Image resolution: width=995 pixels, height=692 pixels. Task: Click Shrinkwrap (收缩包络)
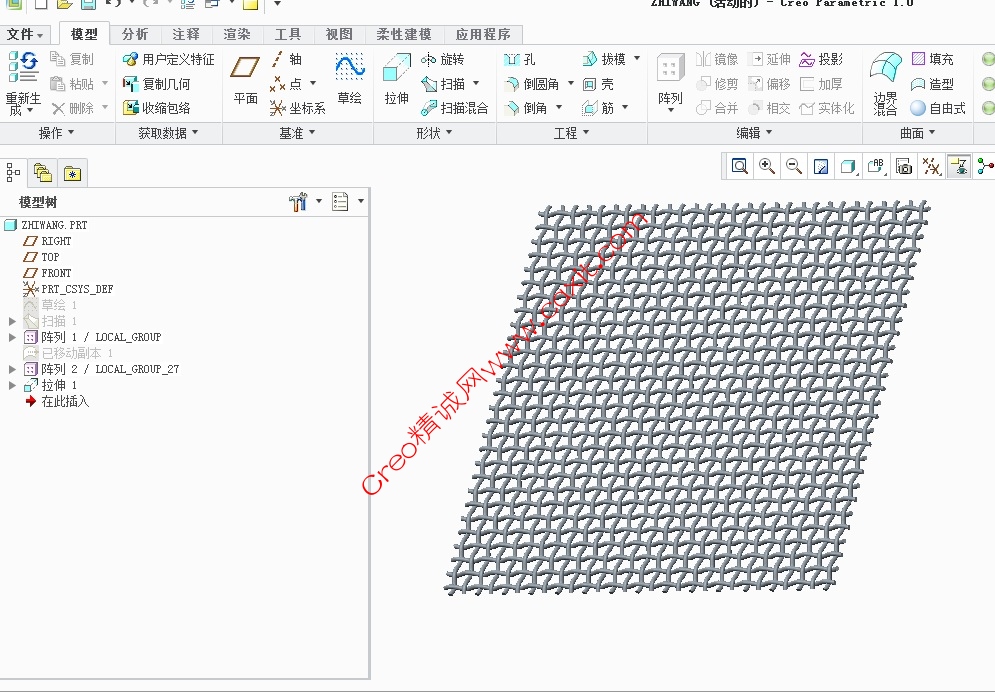(x=157, y=108)
